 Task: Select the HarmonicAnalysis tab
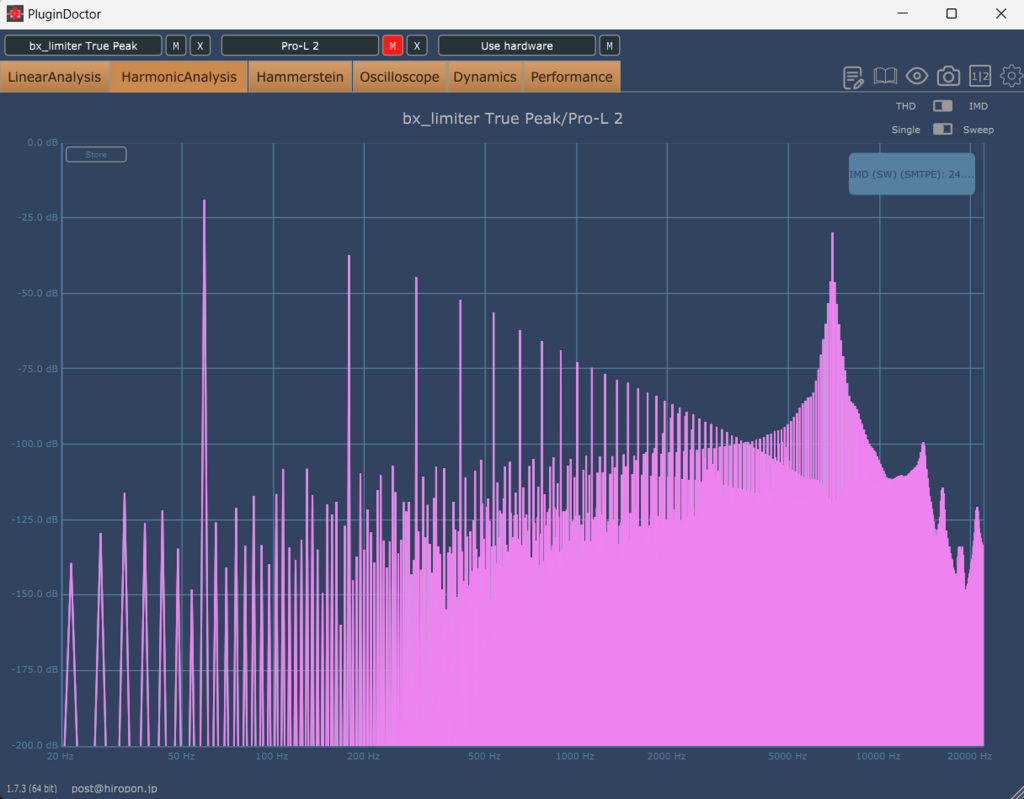[179, 77]
